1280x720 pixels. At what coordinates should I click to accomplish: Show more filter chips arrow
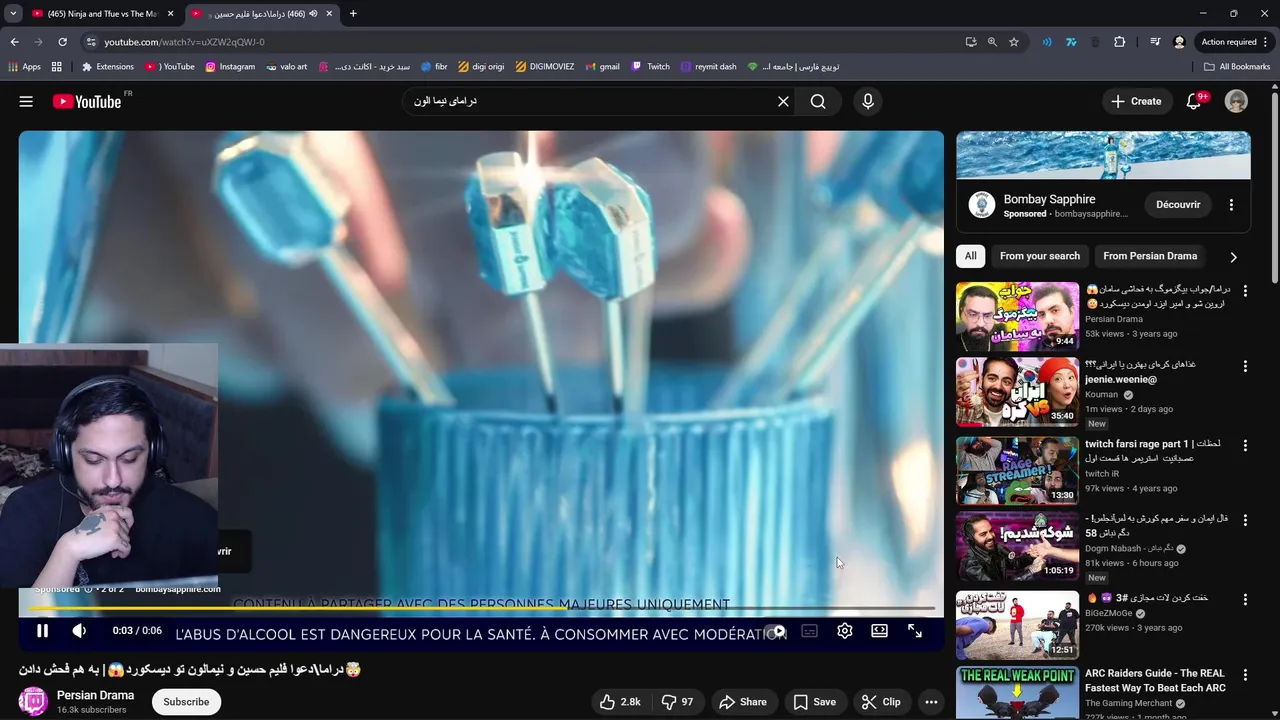tap(1233, 257)
